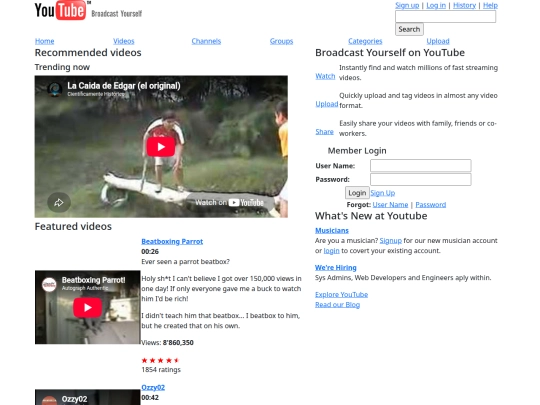Click Watch on YouTube badge in trending video

click(229, 202)
